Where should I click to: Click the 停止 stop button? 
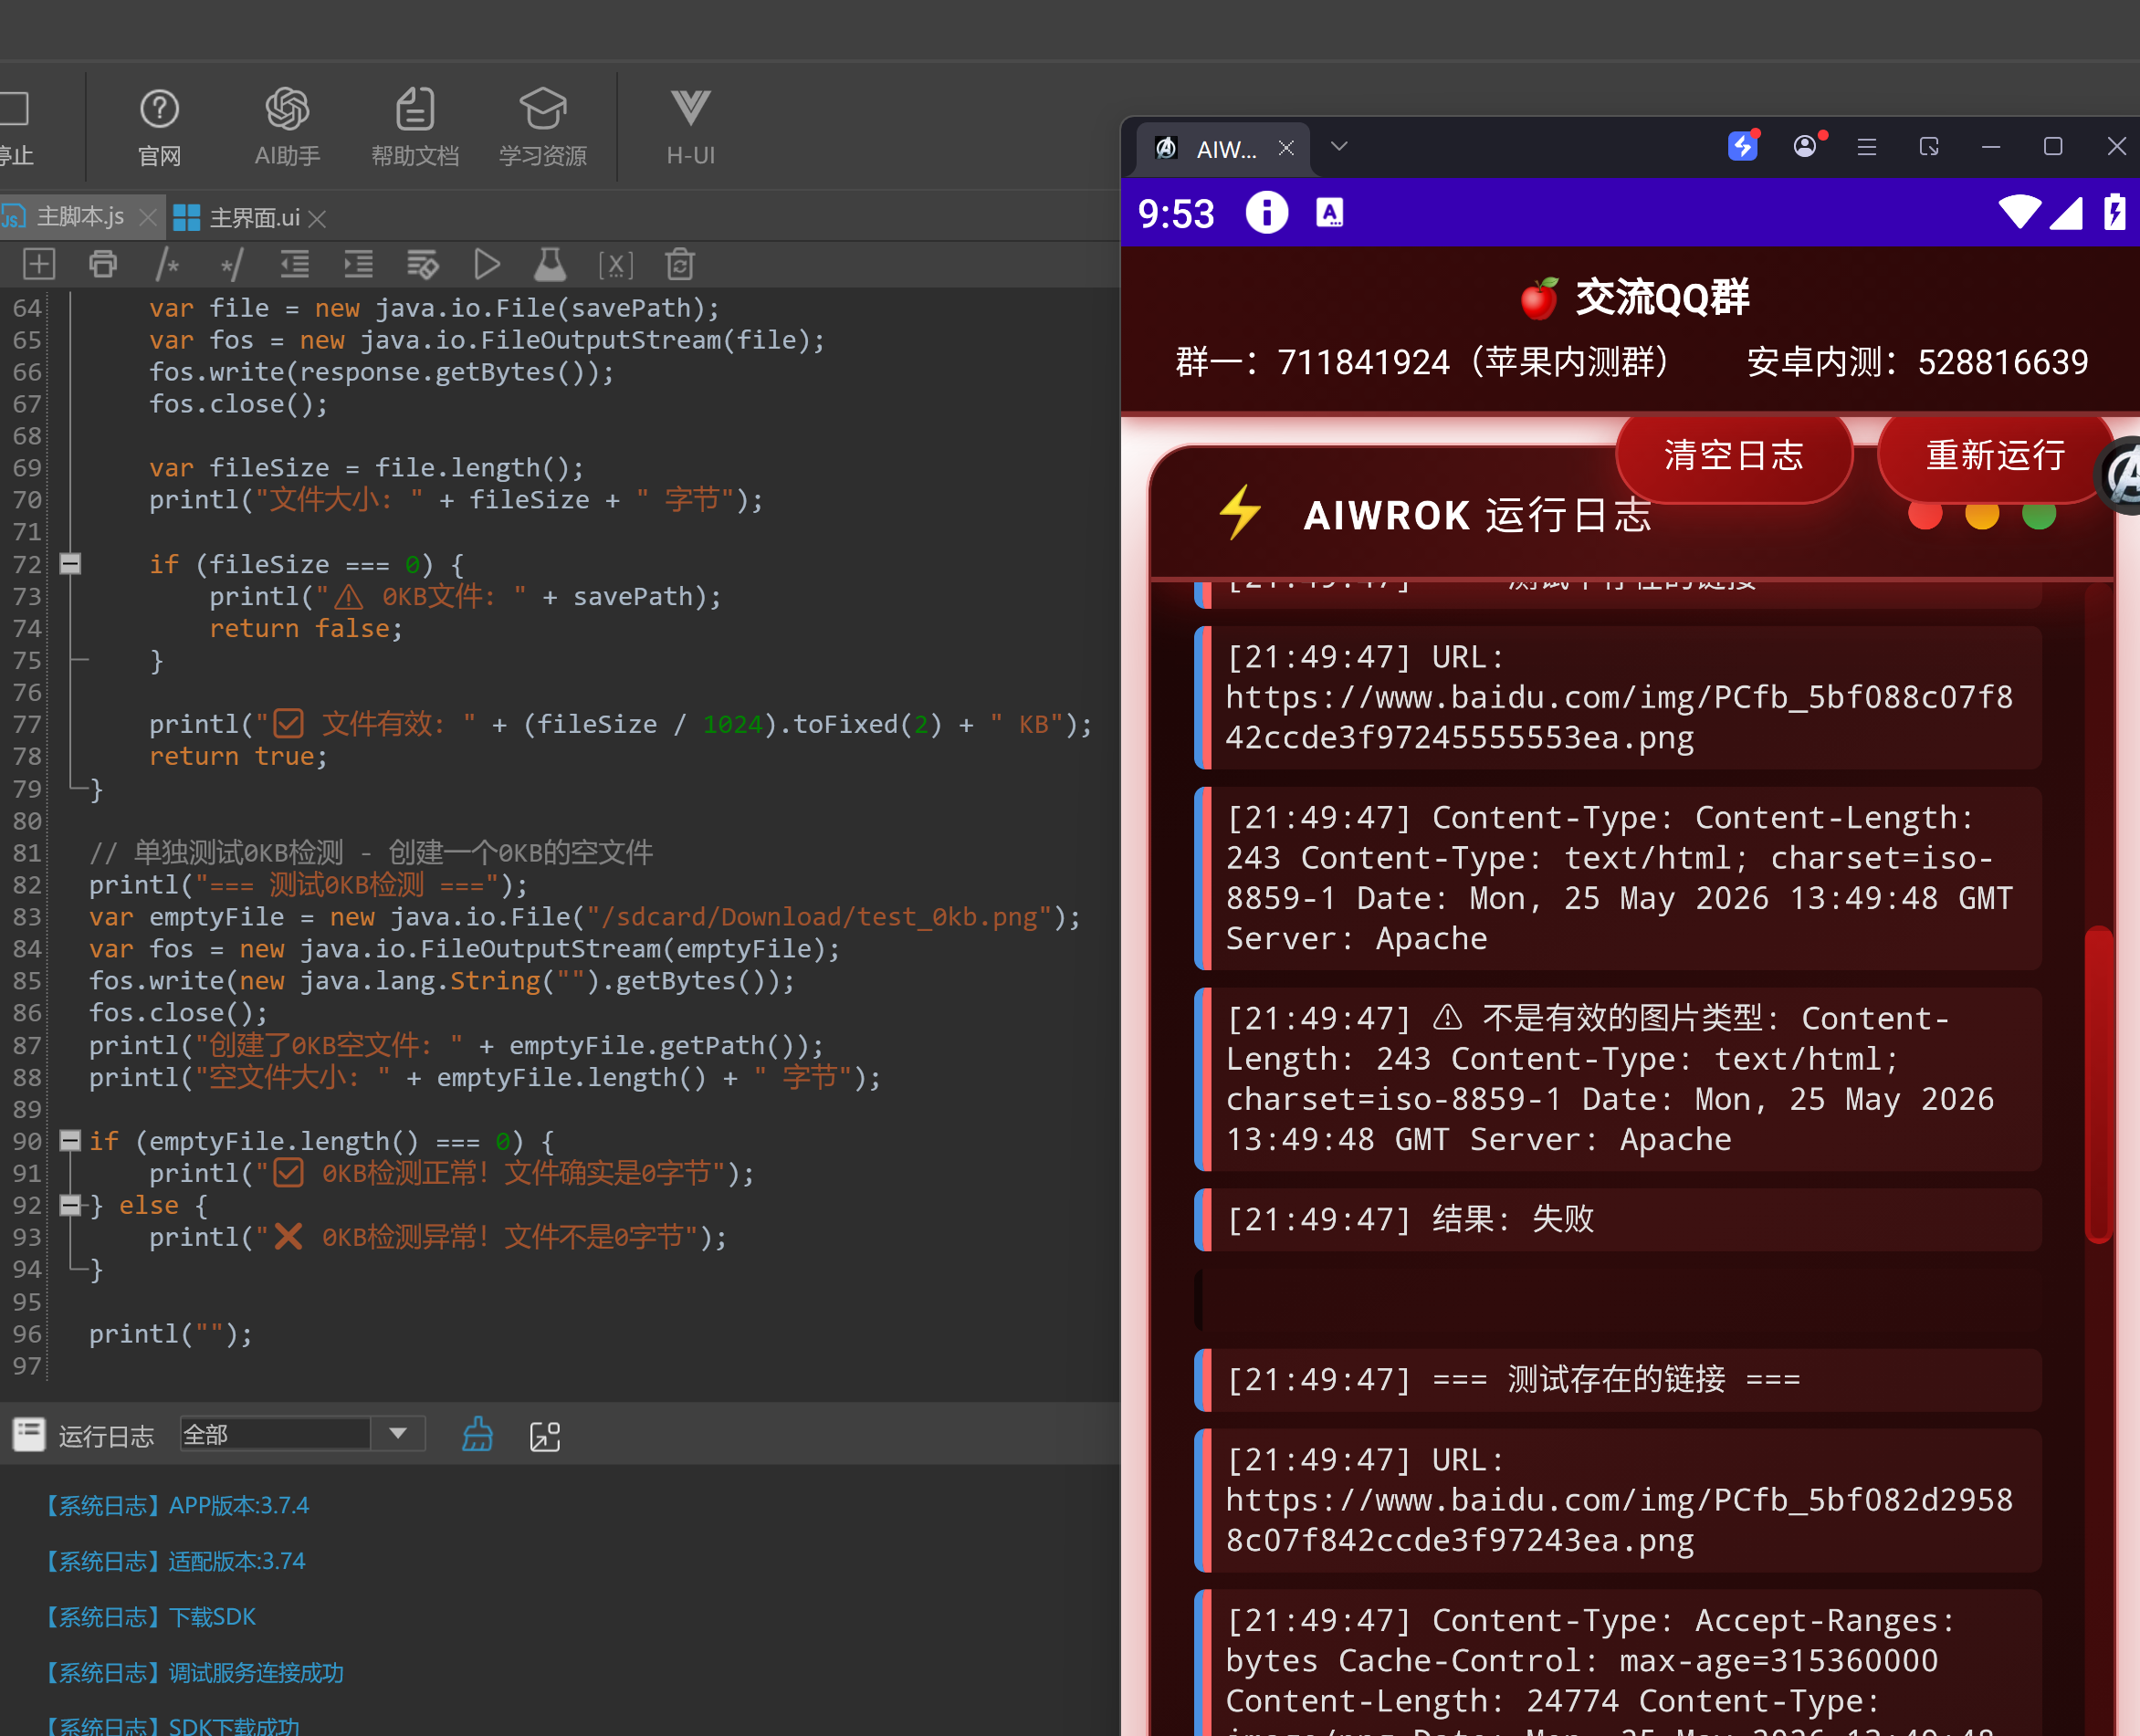[x=15, y=127]
